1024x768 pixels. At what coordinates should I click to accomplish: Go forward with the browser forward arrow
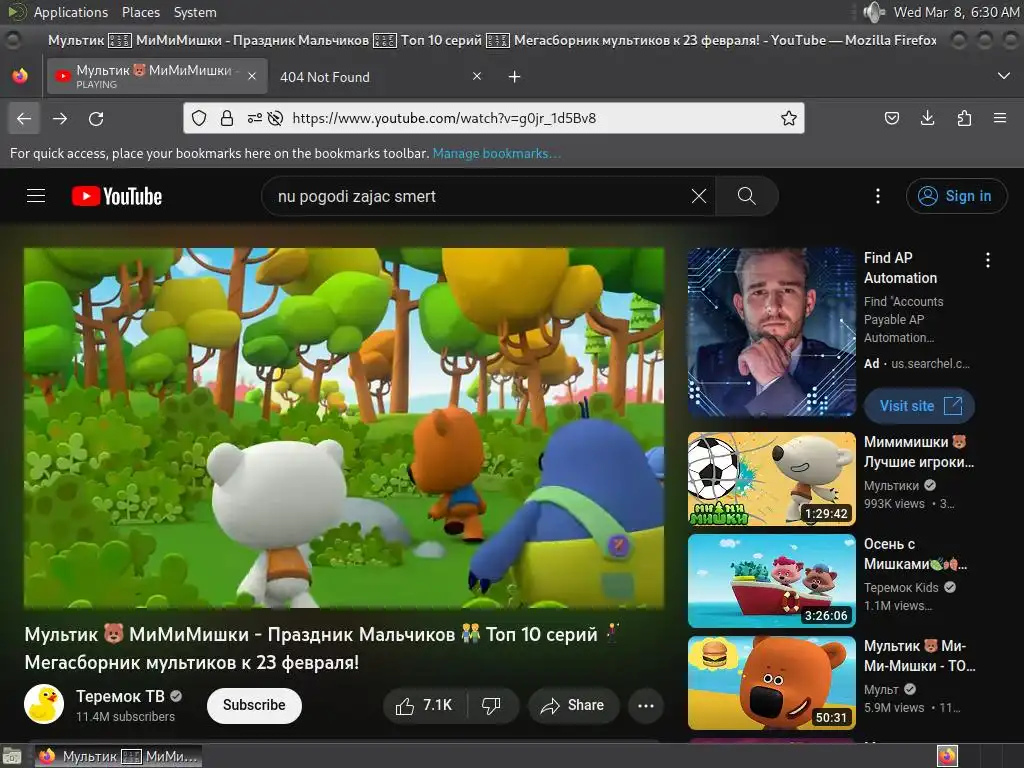(x=60, y=118)
